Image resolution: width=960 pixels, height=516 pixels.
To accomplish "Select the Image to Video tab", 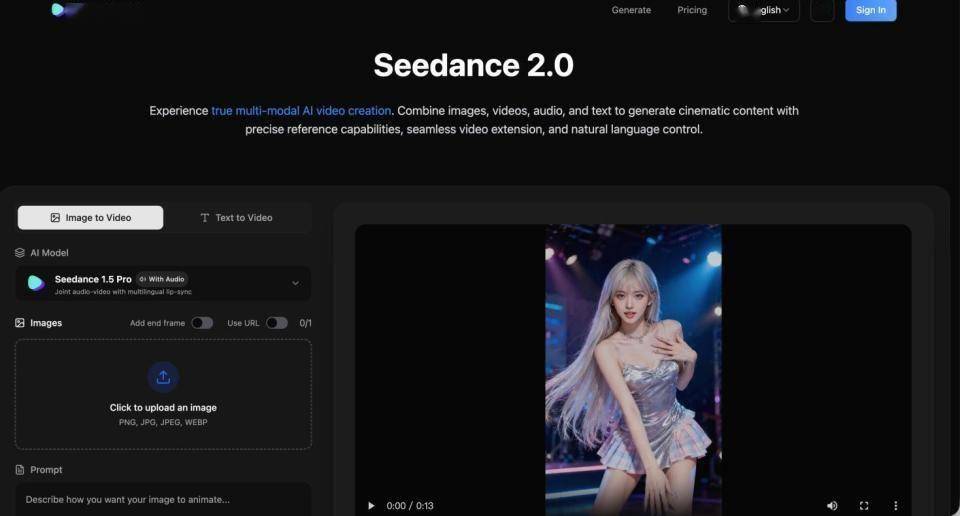I will coord(90,218).
